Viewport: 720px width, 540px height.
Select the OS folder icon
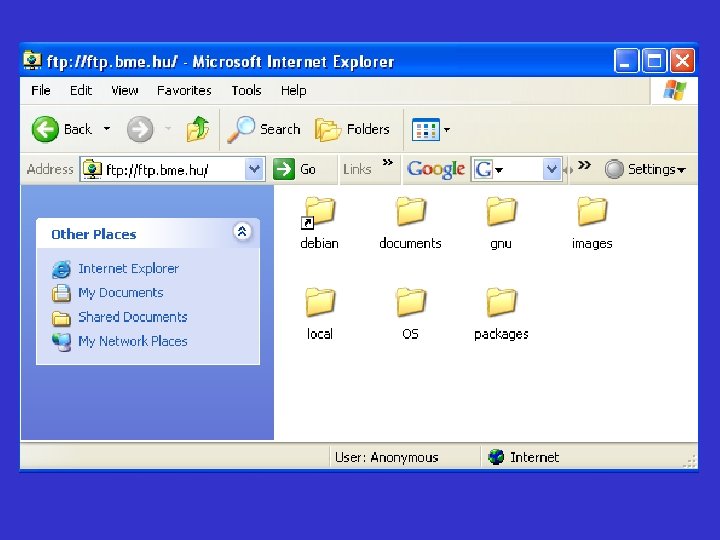(x=411, y=303)
